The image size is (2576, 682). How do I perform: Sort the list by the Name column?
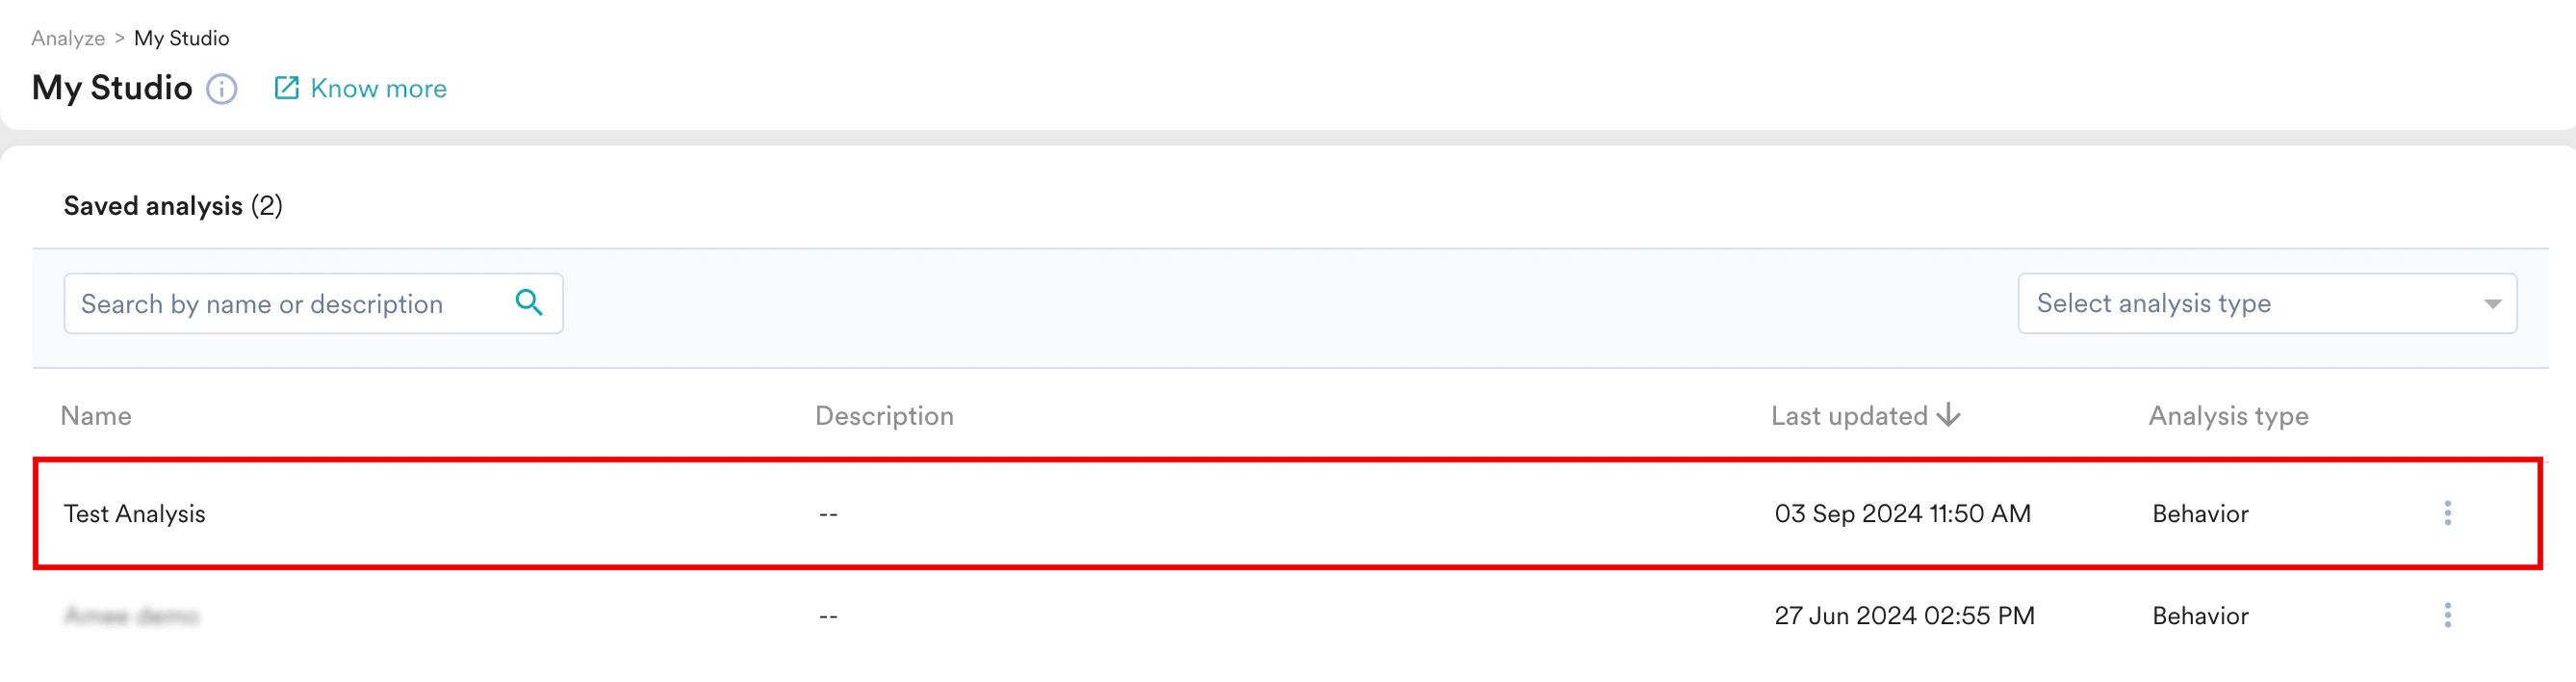[96, 414]
